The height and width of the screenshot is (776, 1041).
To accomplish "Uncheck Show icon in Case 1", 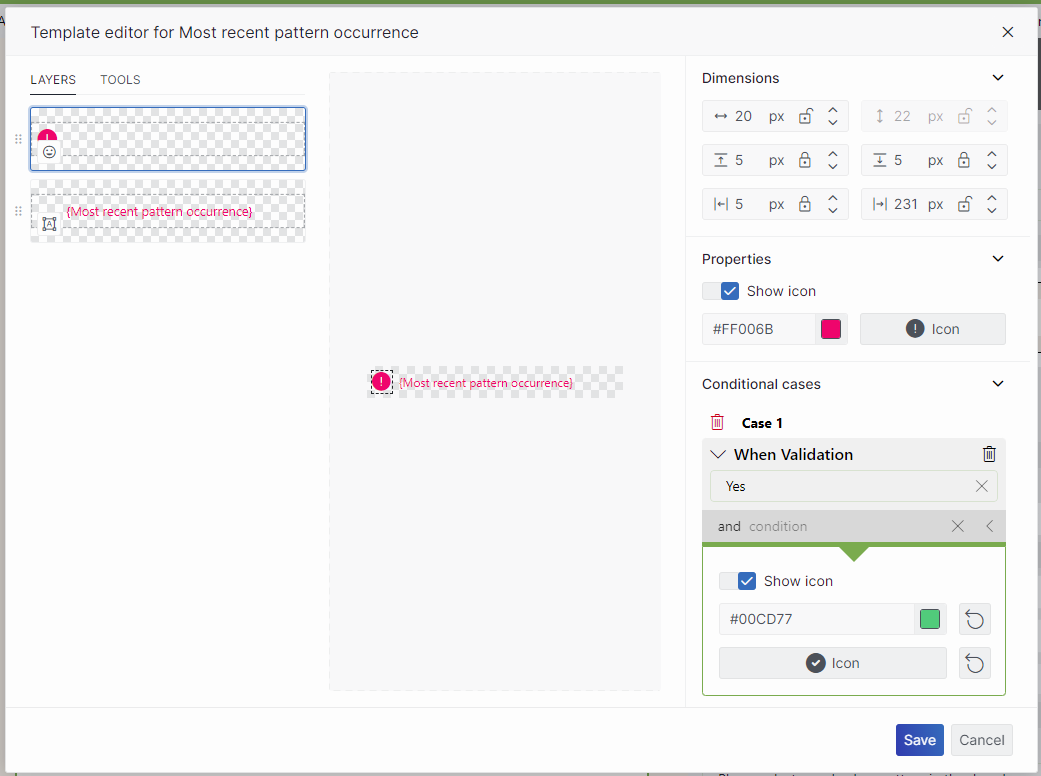I will coord(747,581).
